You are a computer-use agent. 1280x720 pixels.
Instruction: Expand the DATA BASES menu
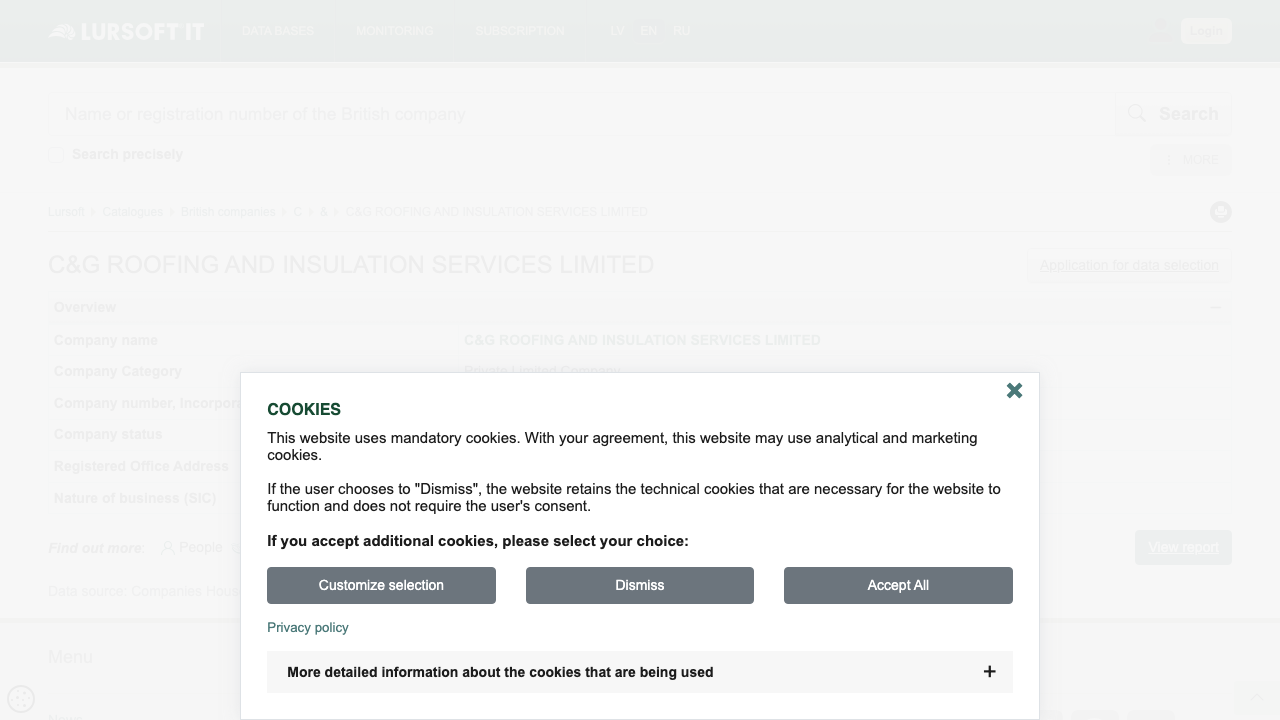[278, 31]
